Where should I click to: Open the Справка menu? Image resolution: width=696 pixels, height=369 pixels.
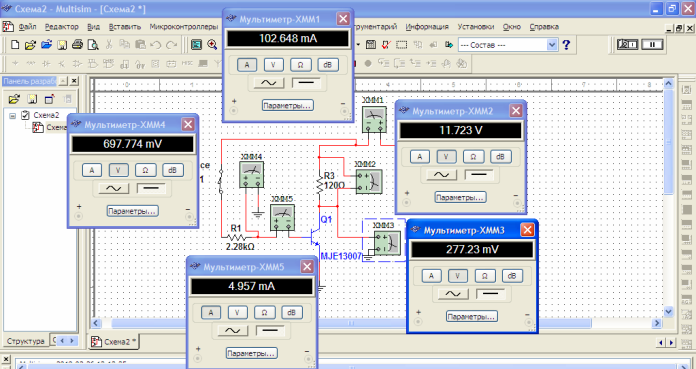tap(544, 27)
